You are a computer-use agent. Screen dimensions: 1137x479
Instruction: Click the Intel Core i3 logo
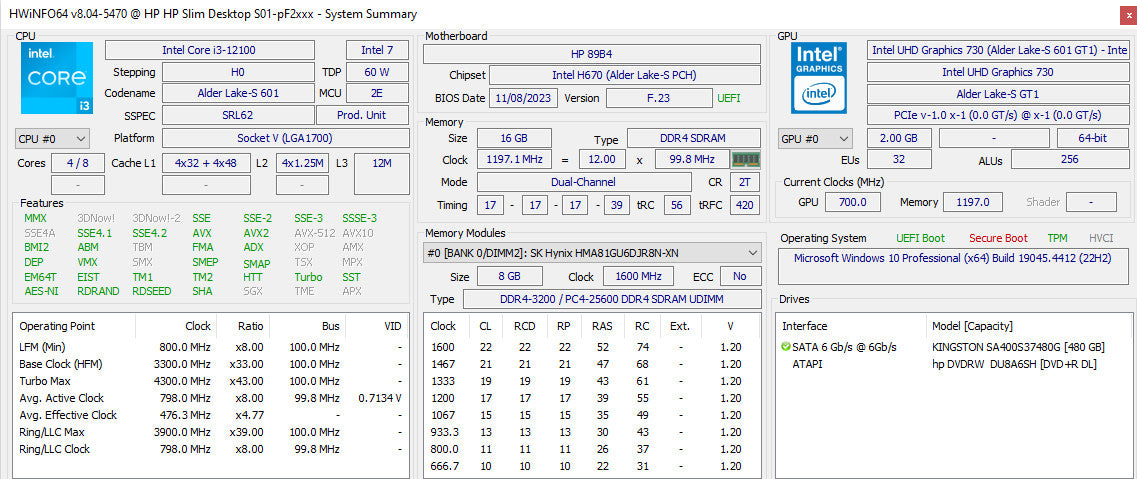pos(57,78)
